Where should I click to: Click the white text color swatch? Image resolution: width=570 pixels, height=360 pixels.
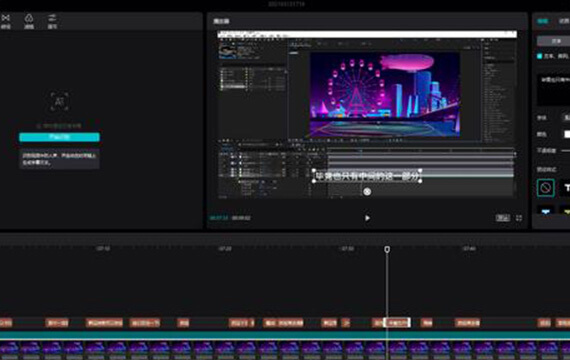point(567,134)
